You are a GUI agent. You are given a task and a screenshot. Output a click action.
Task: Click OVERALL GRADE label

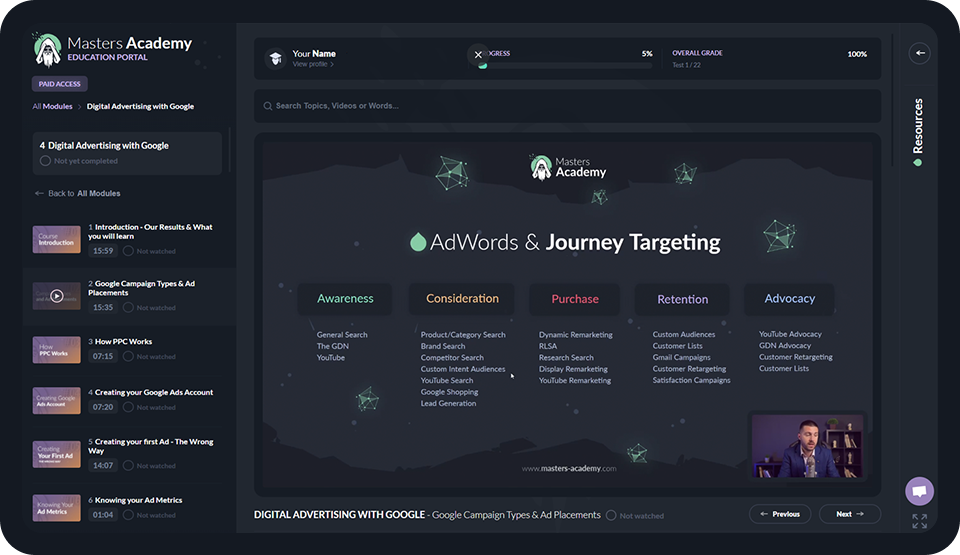[x=697, y=53]
